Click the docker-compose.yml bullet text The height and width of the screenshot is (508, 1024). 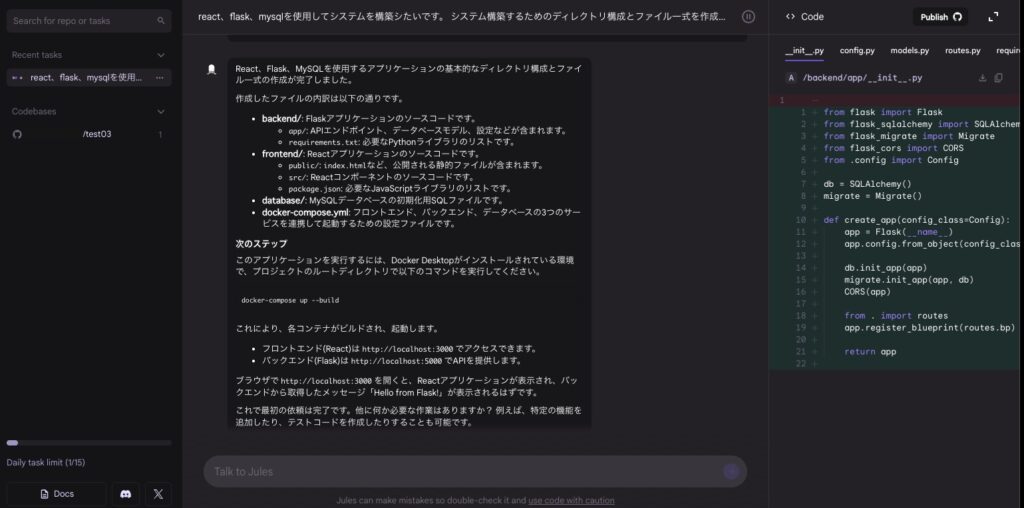(x=421, y=218)
